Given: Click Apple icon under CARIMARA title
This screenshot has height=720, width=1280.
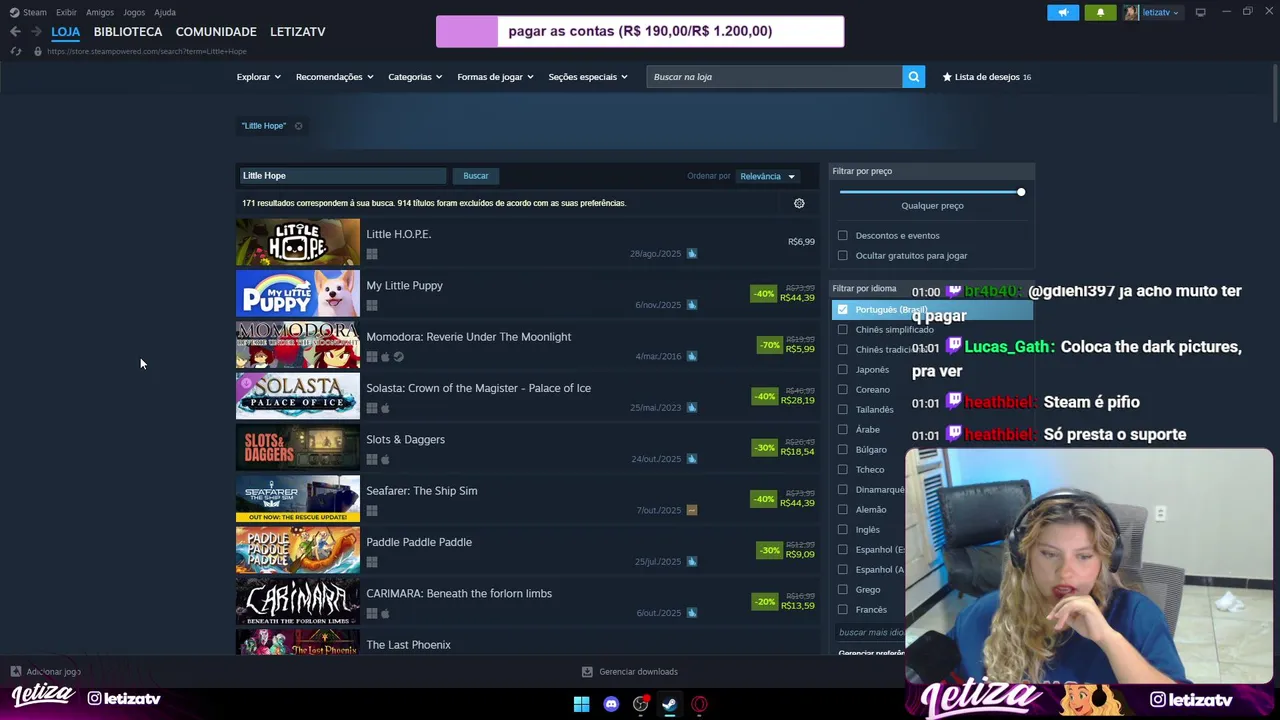Looking at the screenshot, I should pyautogui.click(x=385, y=613).
